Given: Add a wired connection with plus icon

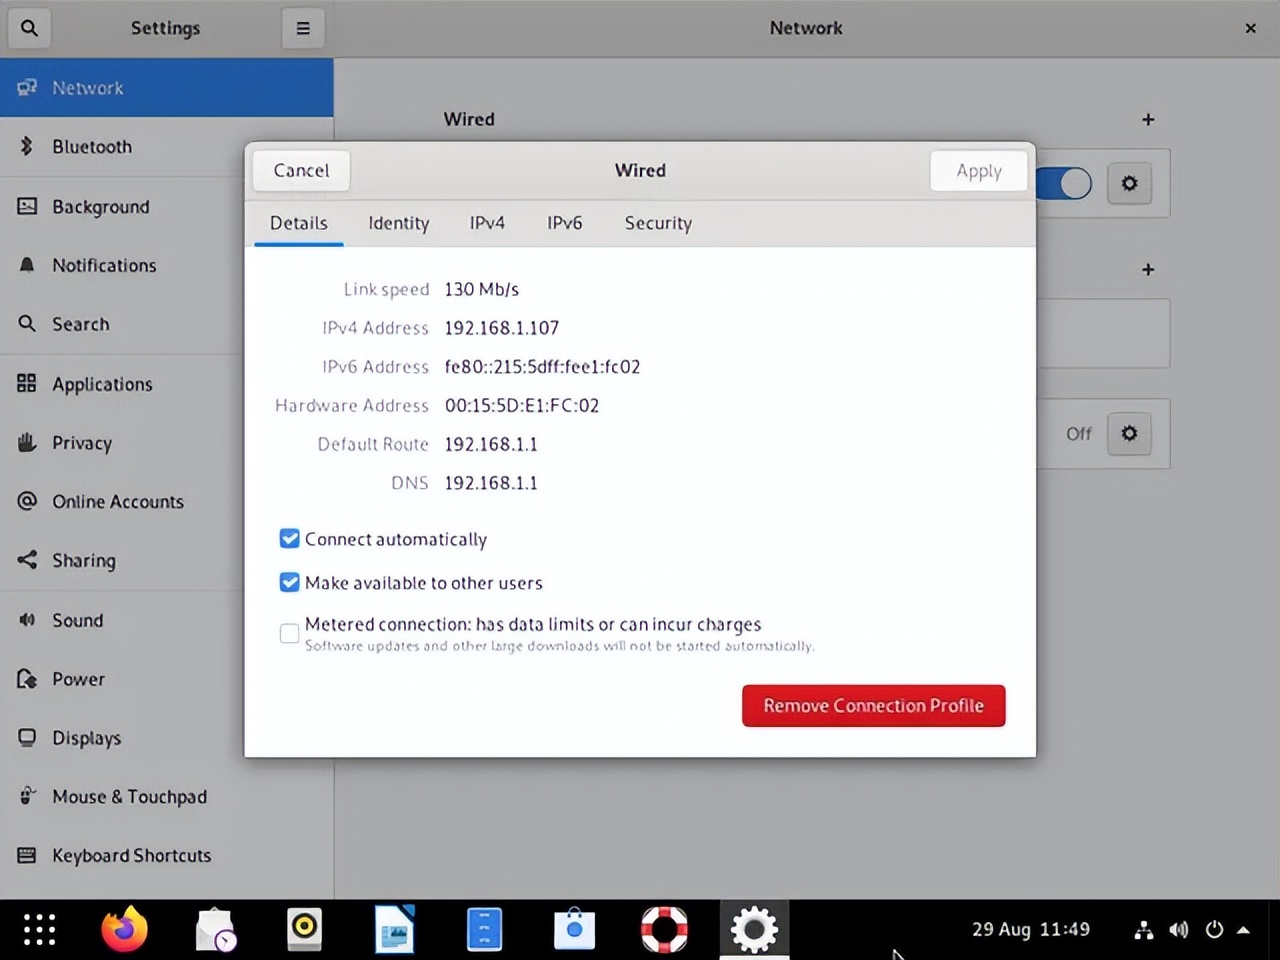Looking at the screenshot, I should click(x=1148, y=120).
